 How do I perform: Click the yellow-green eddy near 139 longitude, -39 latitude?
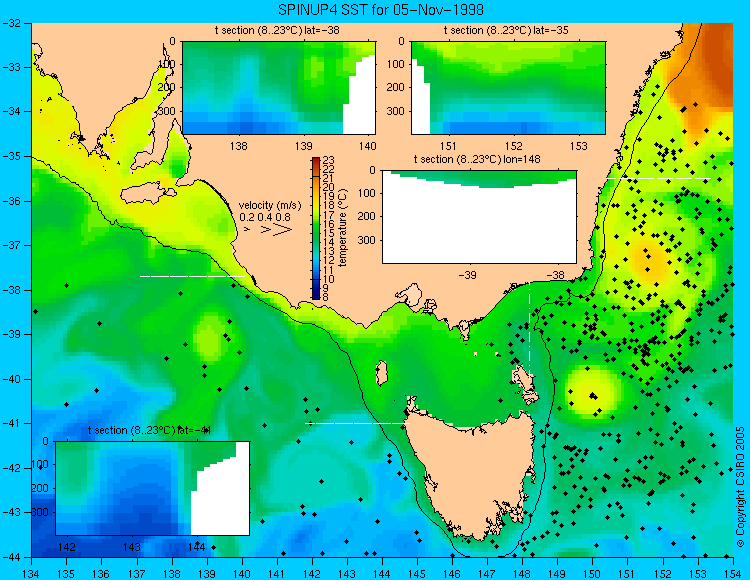[x=210, y=337]
